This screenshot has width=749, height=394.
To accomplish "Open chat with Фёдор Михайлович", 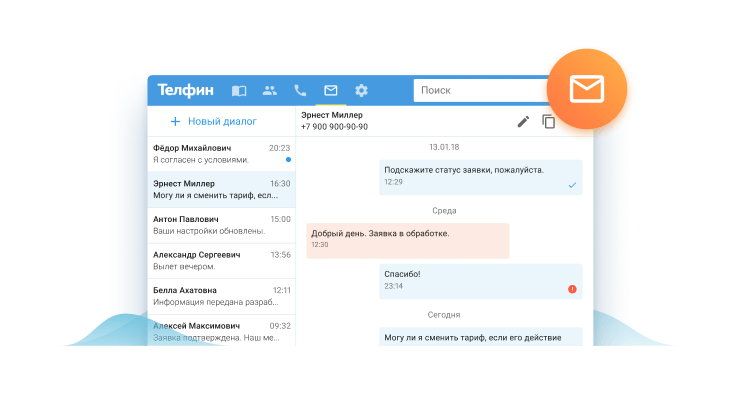I will pyautogui.click(x=222, y=154).
